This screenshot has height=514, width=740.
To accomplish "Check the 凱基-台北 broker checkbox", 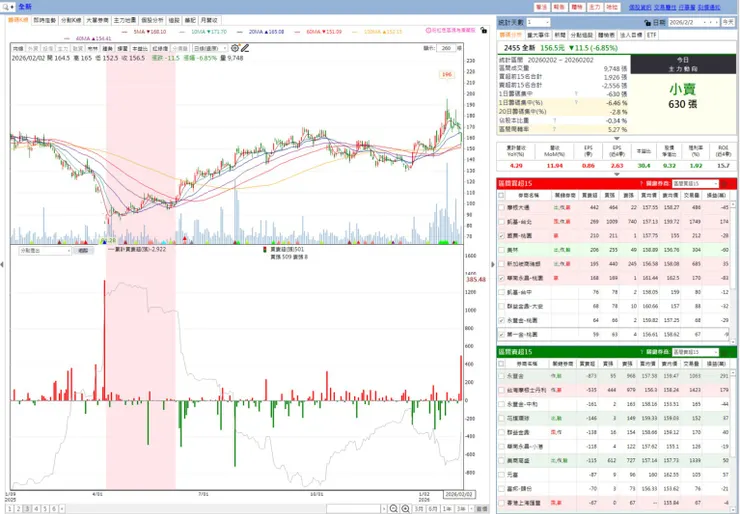I will (x=501, y=221).
